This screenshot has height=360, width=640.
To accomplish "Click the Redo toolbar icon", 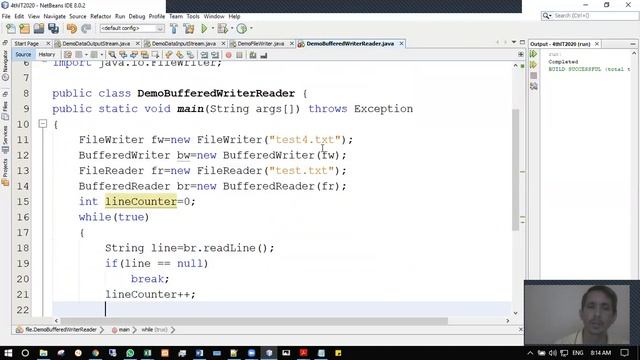I will tap(86, 28).
